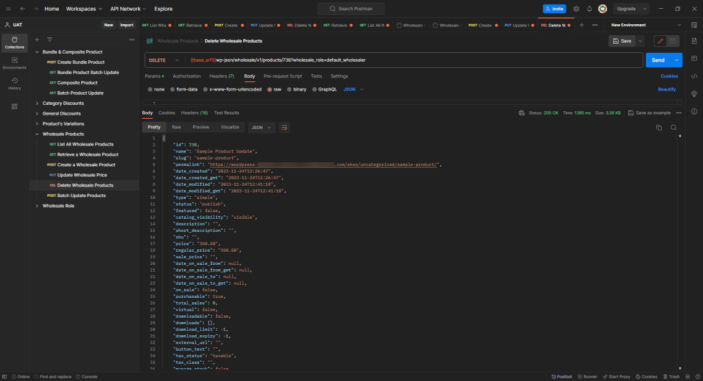This screenshot has width=703, height=381.
Task: Search the response using magnifier icon
Action: click(x=673, y=128)
